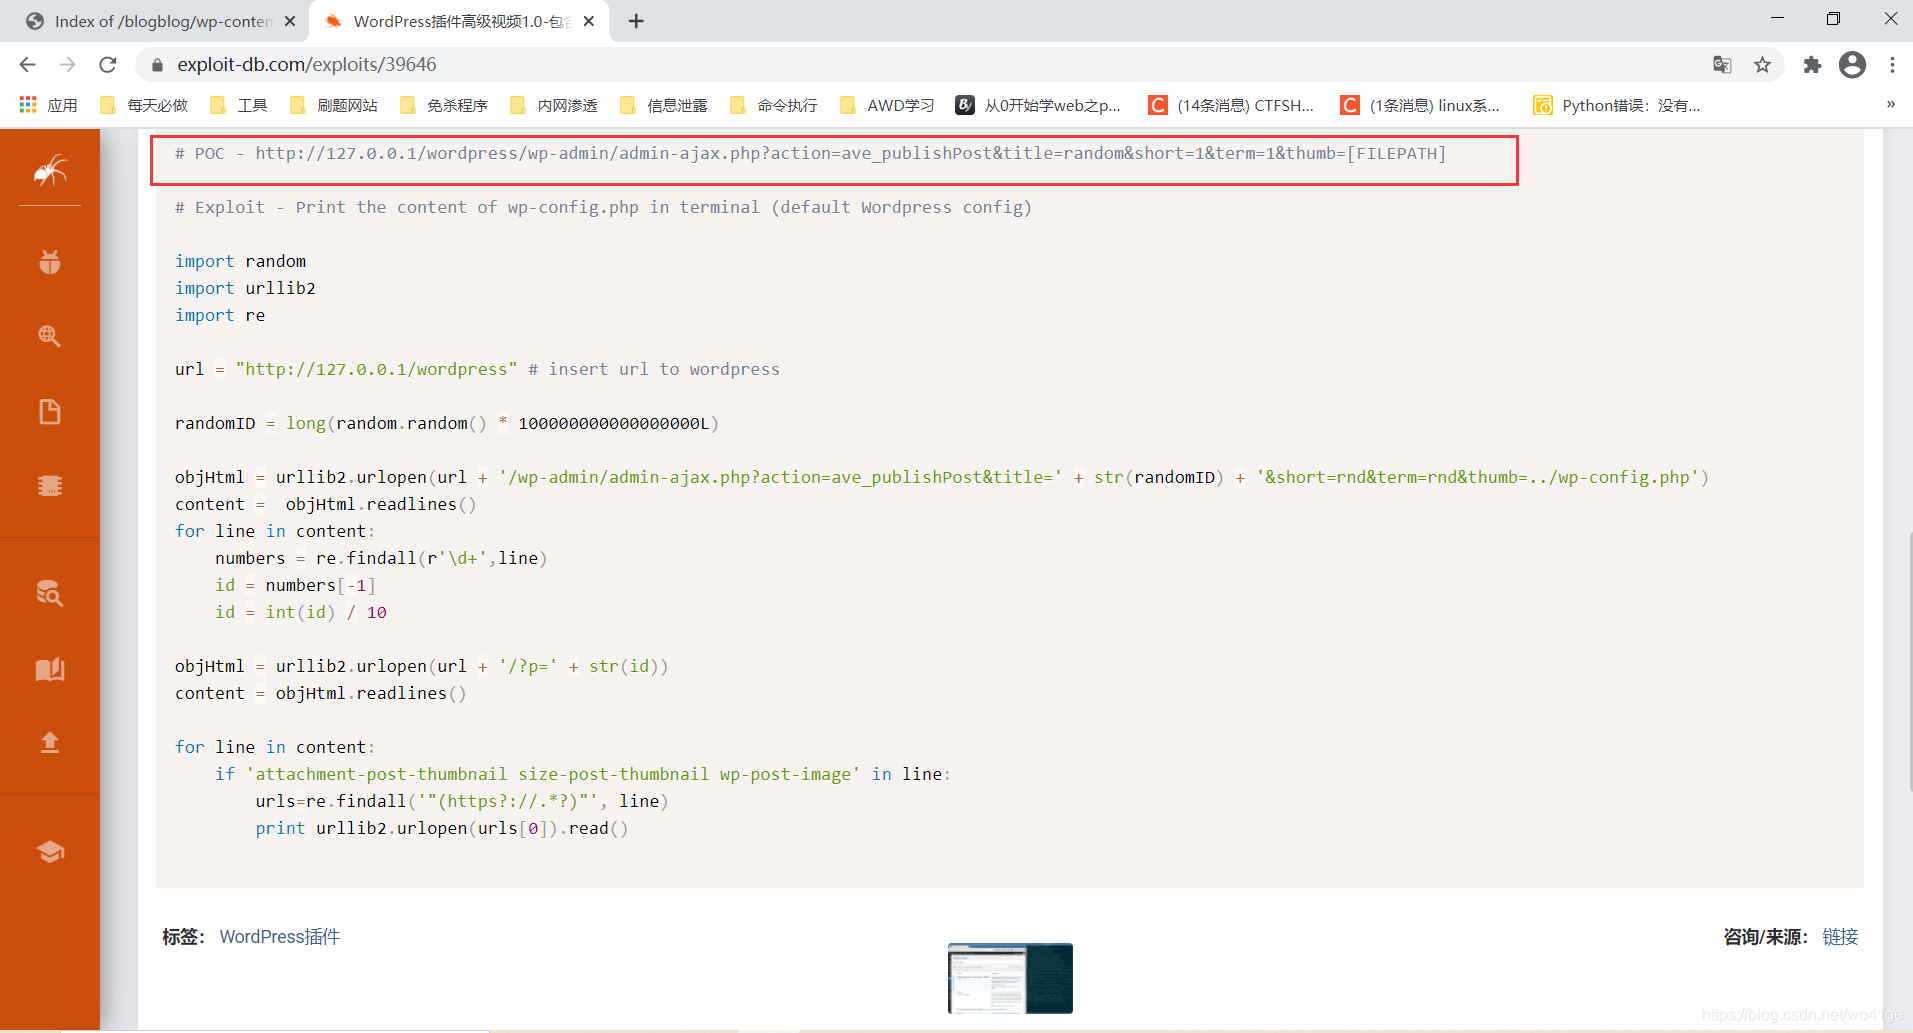The width and height of the screenshot is (1913, 1033).
Task: View the site lock icon information
Action: point(157,65)
